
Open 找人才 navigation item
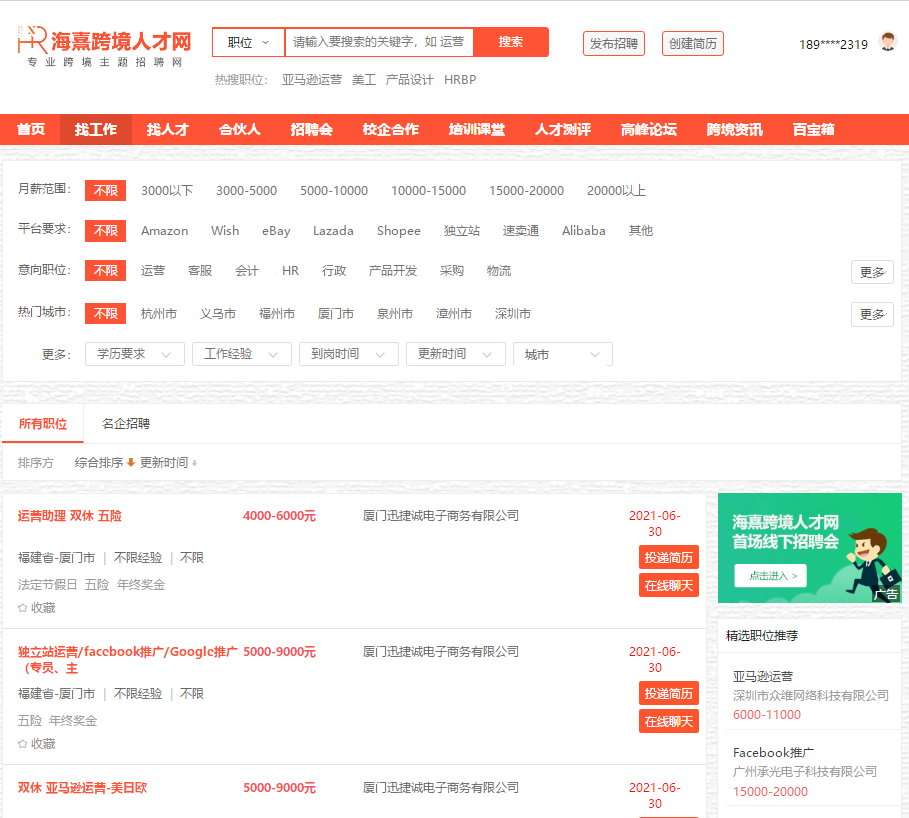click(168, 129)
